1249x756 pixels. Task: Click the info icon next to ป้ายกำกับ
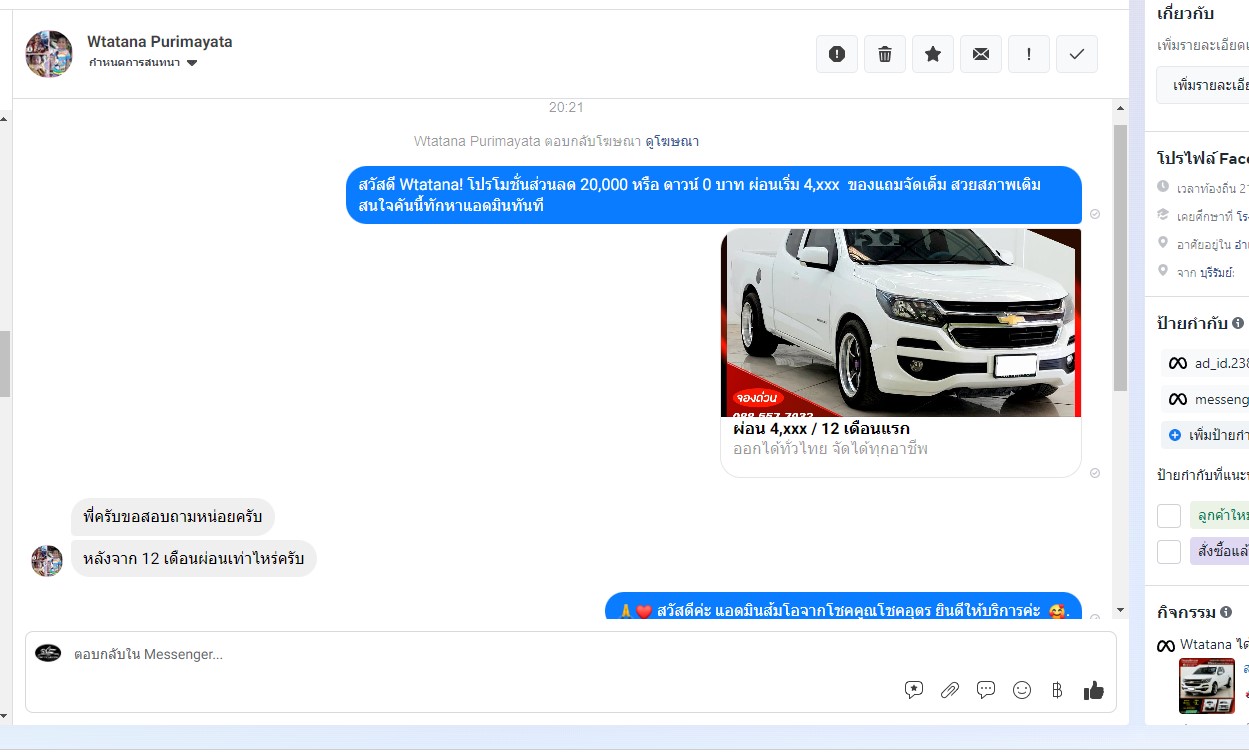coord(1238,323)
